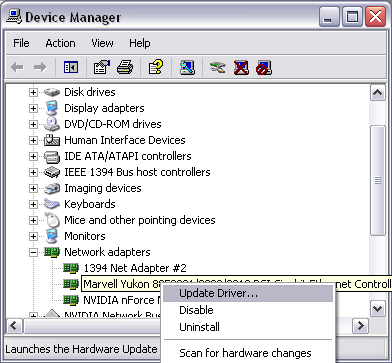Expand the IDE ATA/ATAPI controllers node
The image size is (392, 363).
33,156
